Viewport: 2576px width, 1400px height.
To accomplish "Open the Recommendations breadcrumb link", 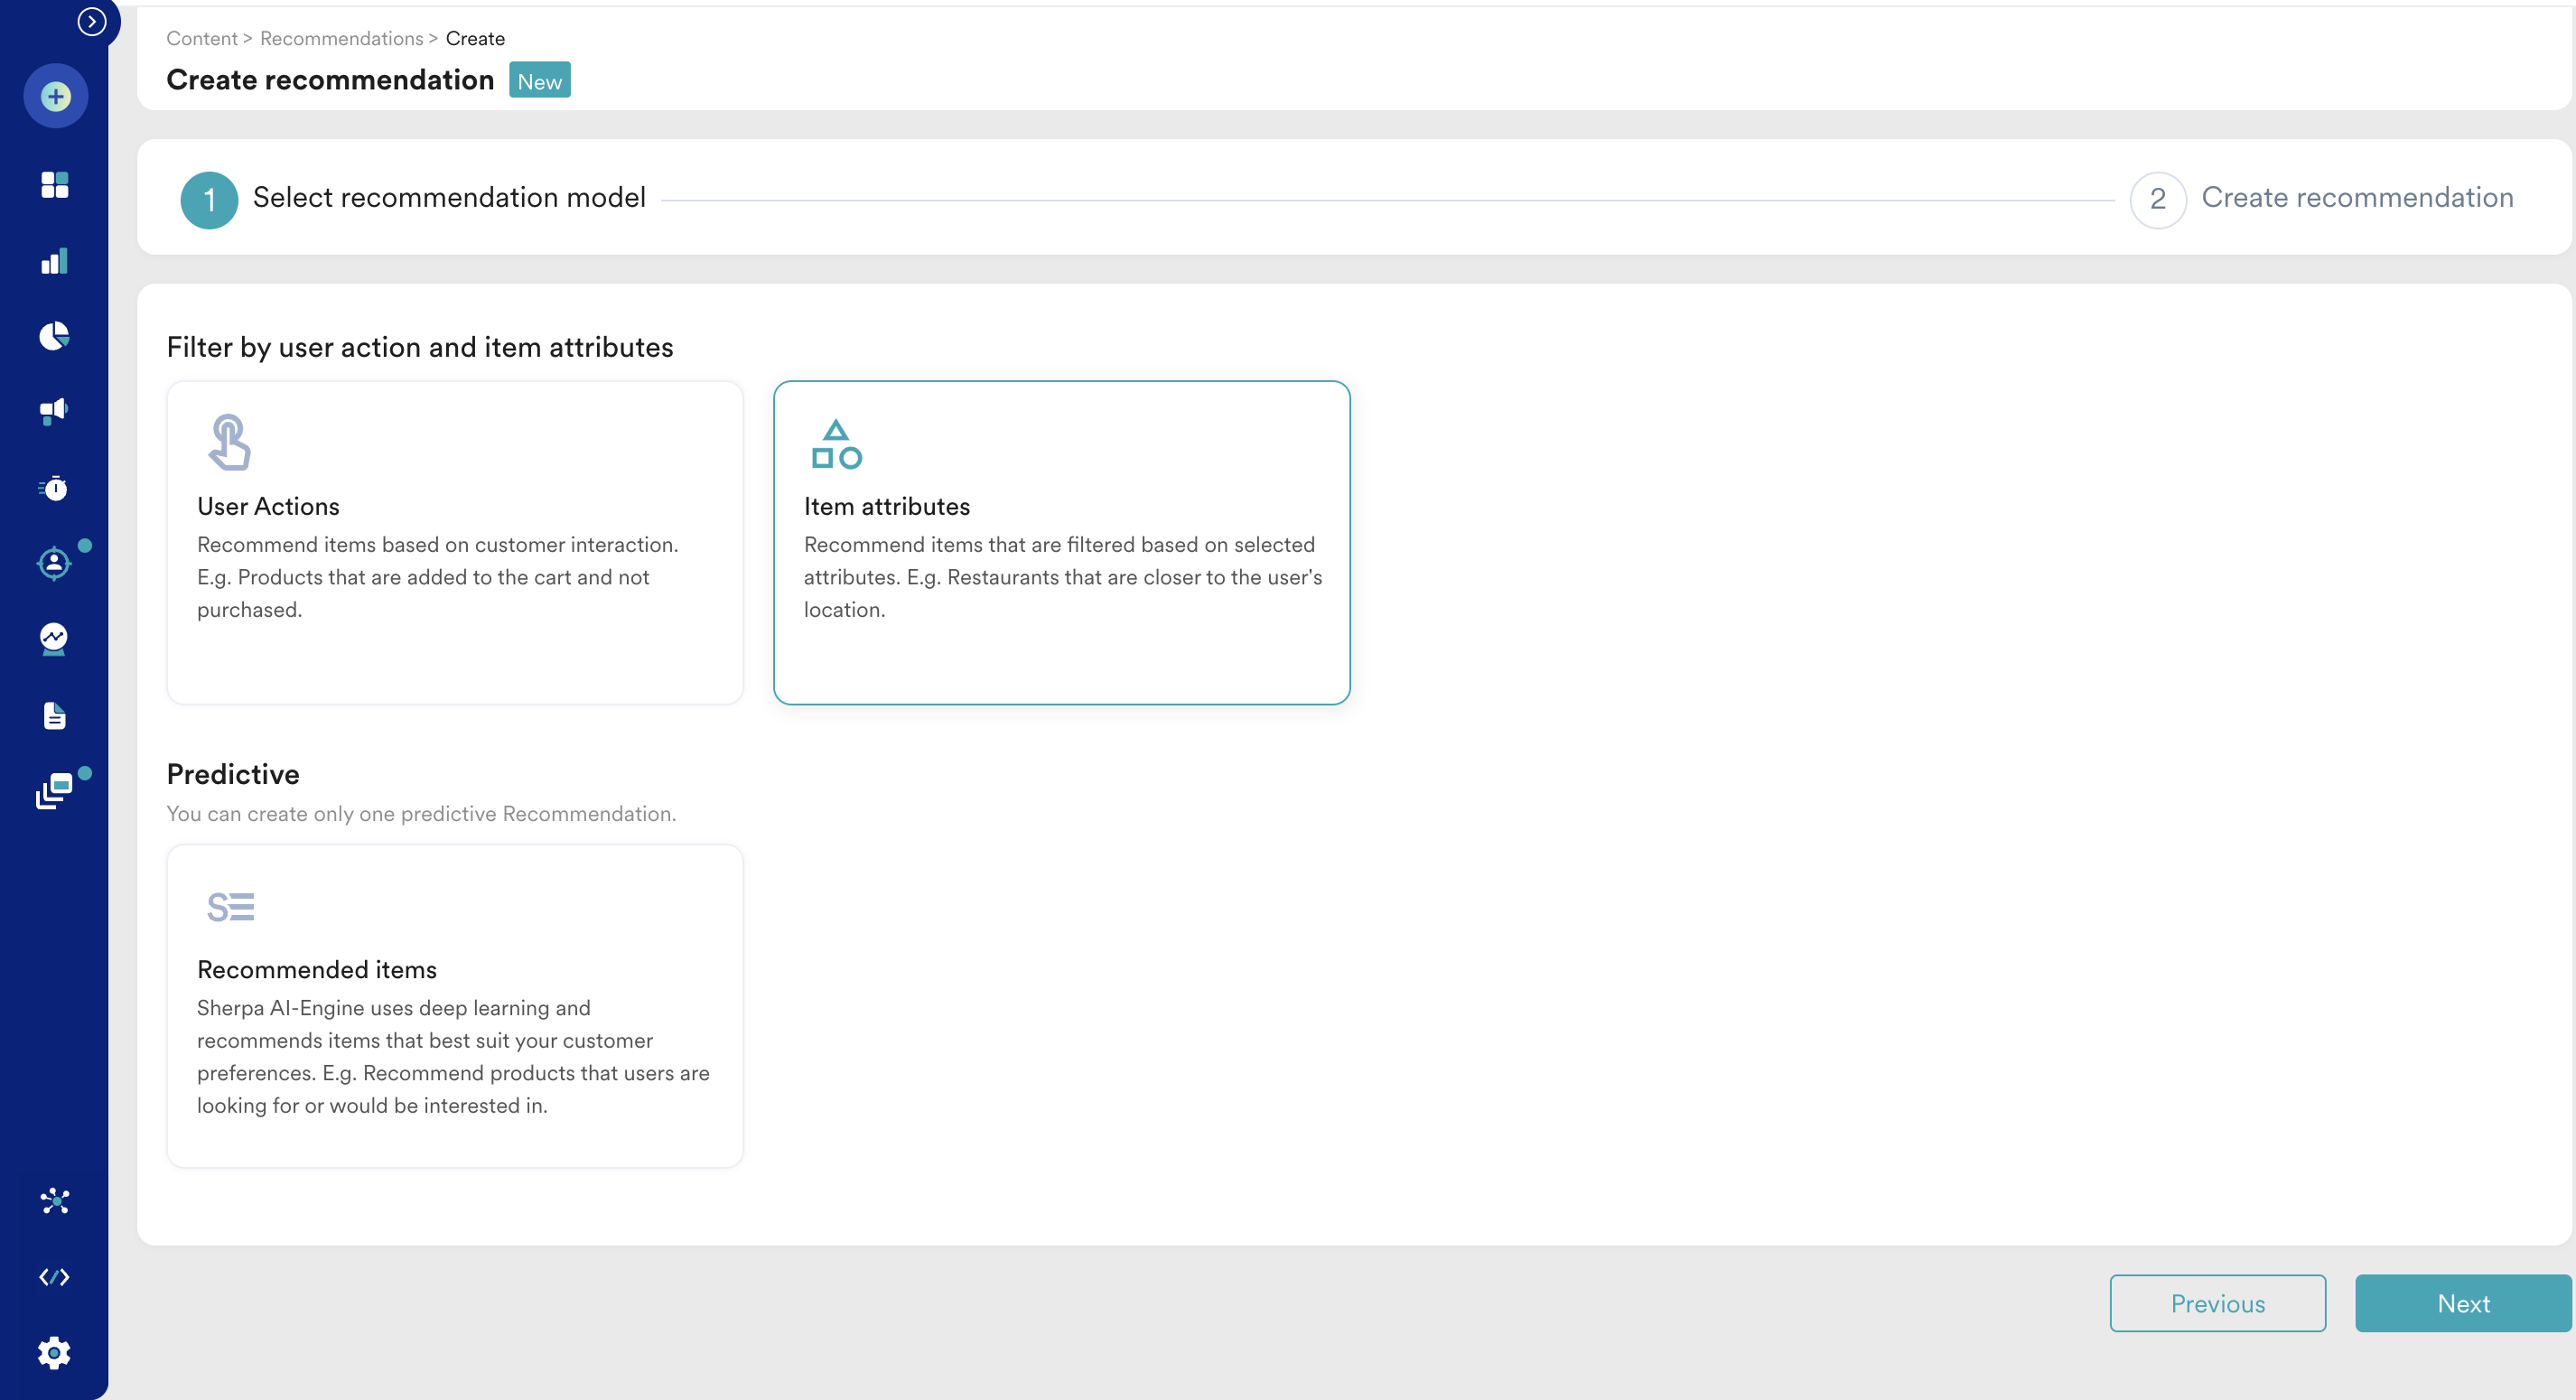I will (x=341, y=38).
